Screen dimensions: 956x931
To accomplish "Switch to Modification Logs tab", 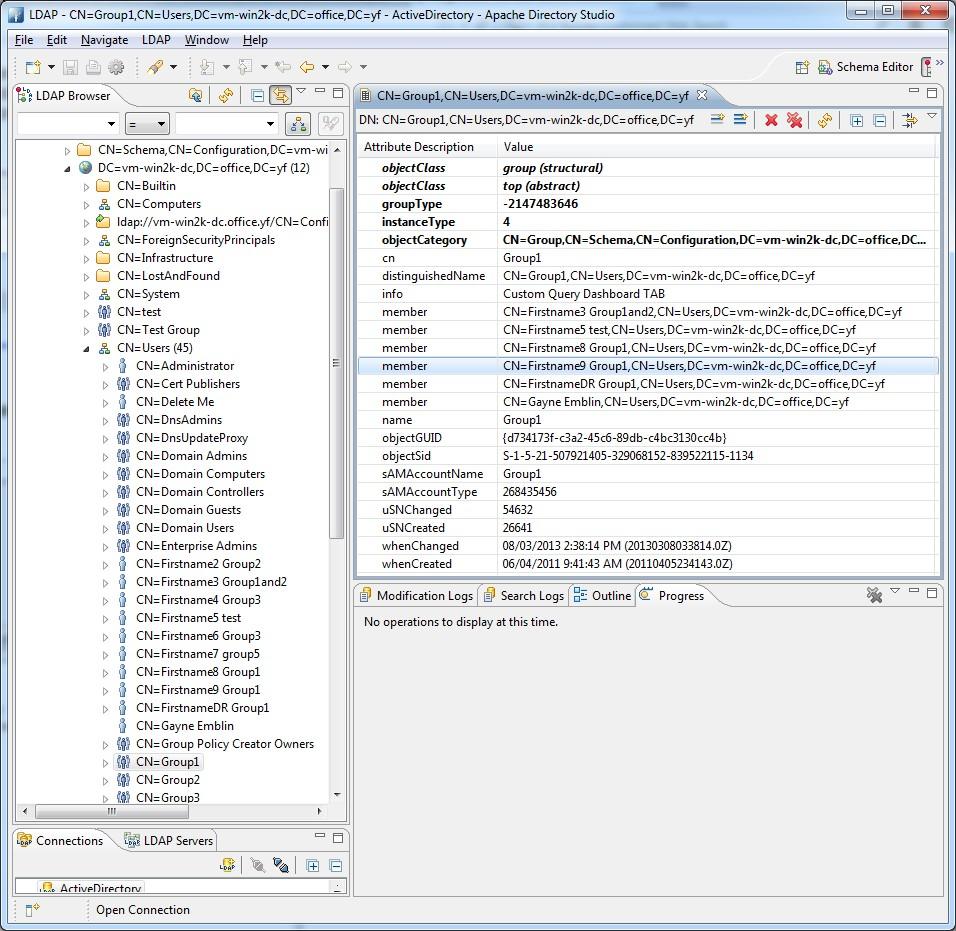I will point(416,596).
